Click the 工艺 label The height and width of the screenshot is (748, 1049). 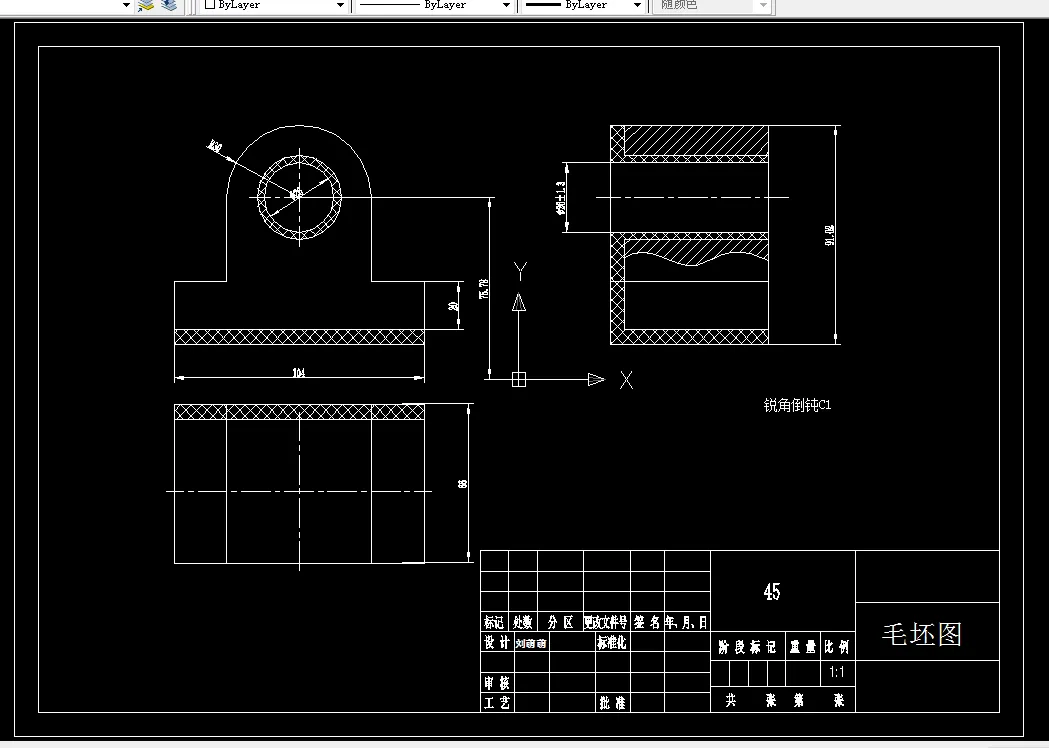click(496, 703)
